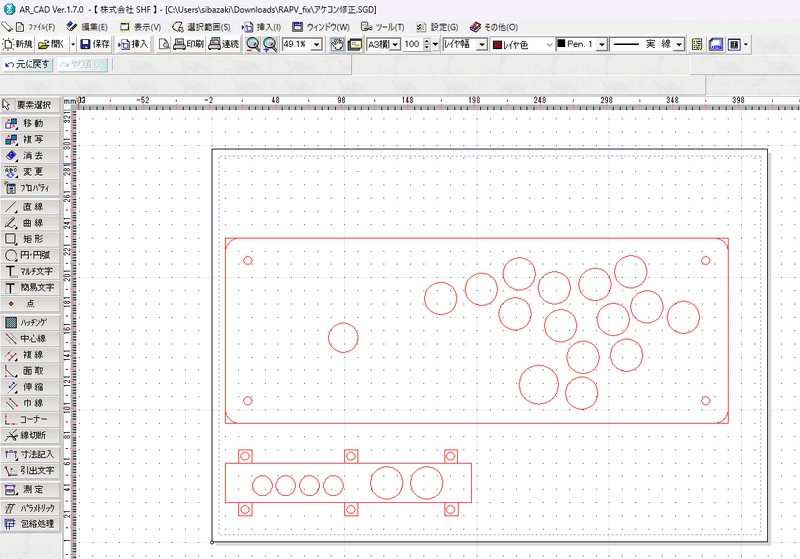Activate the ハッチング hatching tool
This screenshot has width=800, height=559.
coord(30,322)
